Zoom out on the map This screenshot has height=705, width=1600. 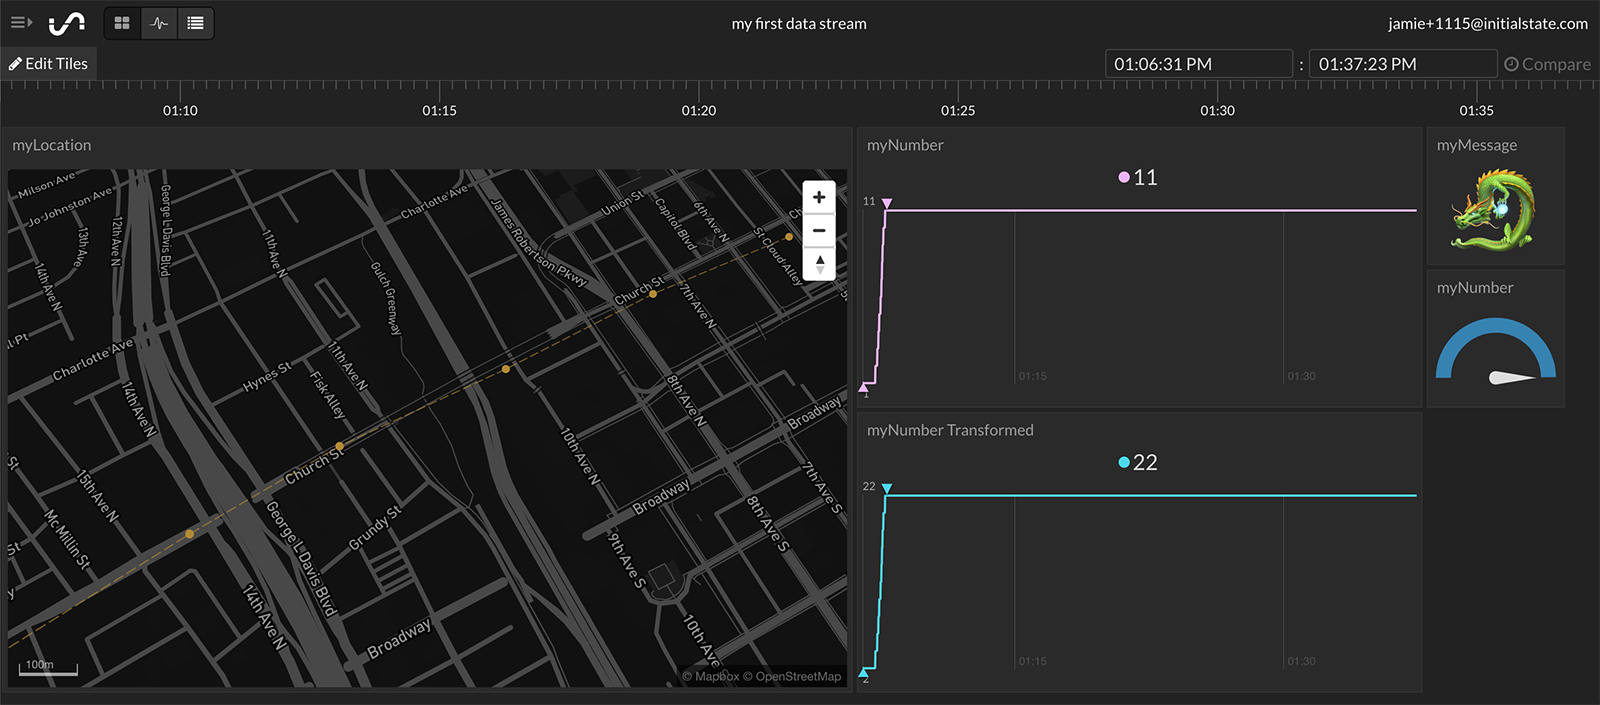point(819,230)
